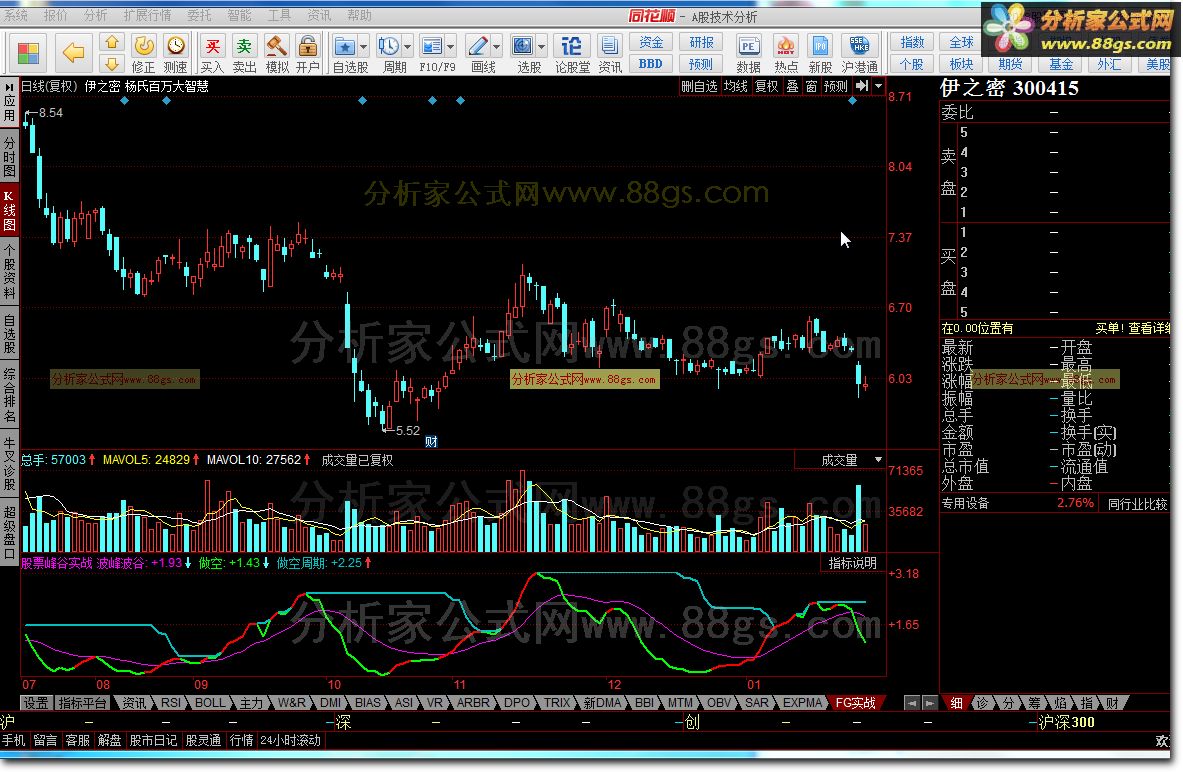The image size is (1183, 772).
Task: Toggle 复权 price adjustment mode
Action: (x=767, y=86)
